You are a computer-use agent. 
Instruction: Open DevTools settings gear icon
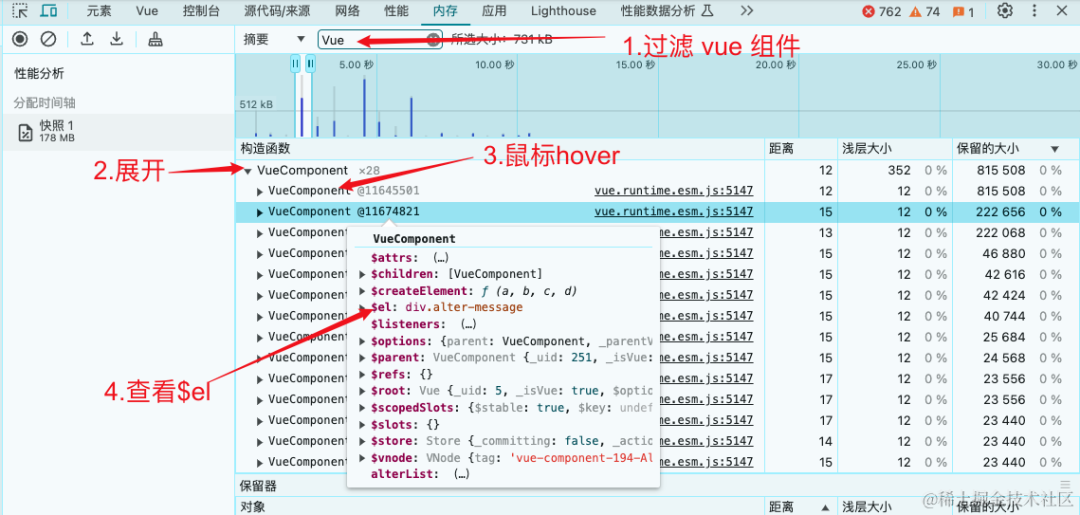click(x=1006, y=11)
